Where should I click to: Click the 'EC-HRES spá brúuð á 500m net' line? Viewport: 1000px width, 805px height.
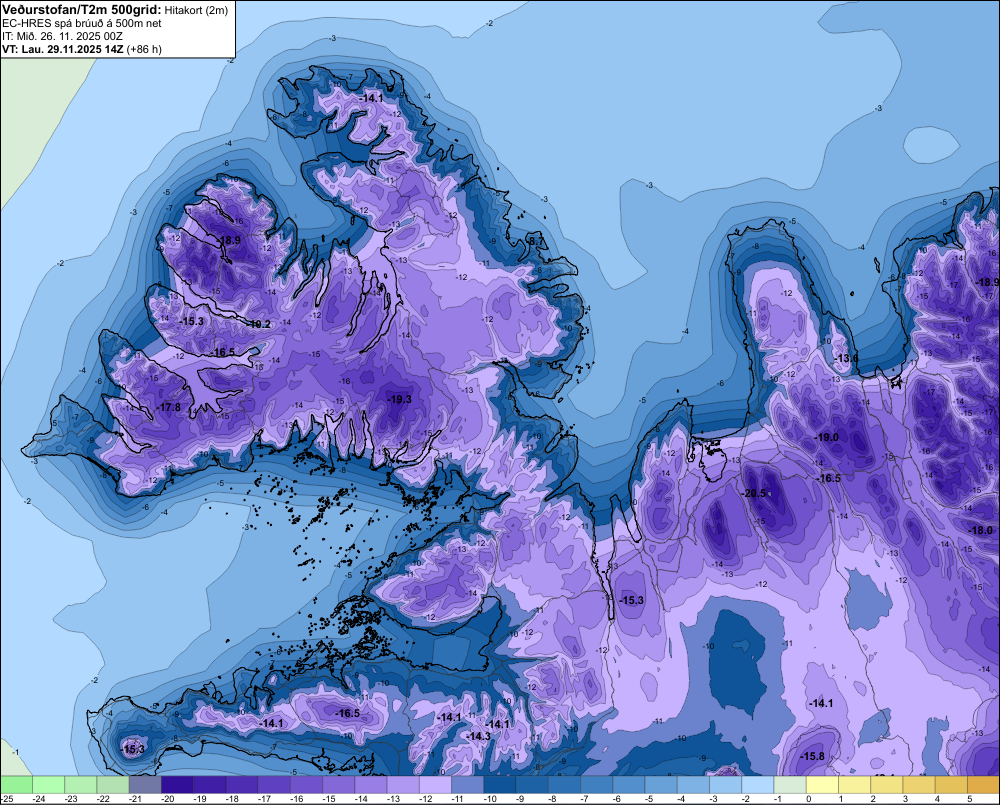tap(82, 23)
